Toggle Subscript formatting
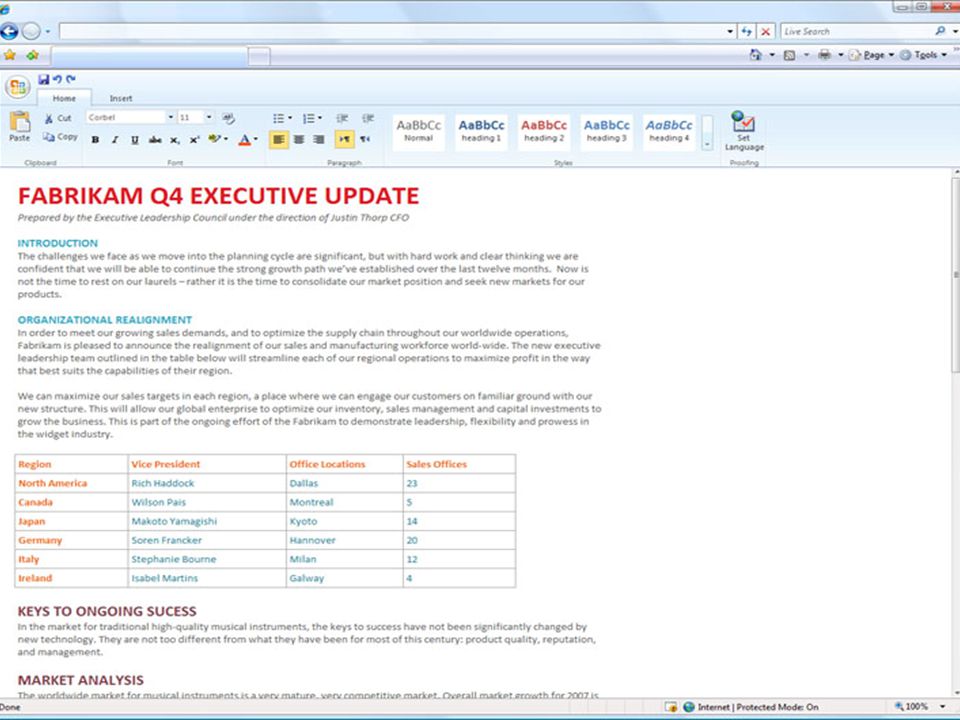Viewport: 960px width, 720px height. 174,140
